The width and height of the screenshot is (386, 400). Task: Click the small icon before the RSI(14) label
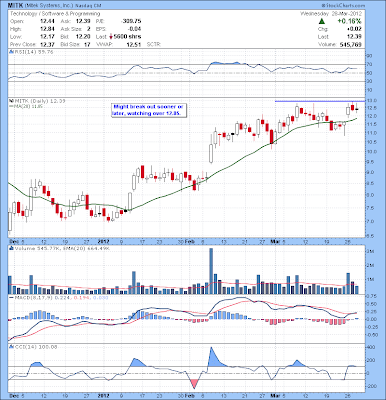tap(11, 52)
